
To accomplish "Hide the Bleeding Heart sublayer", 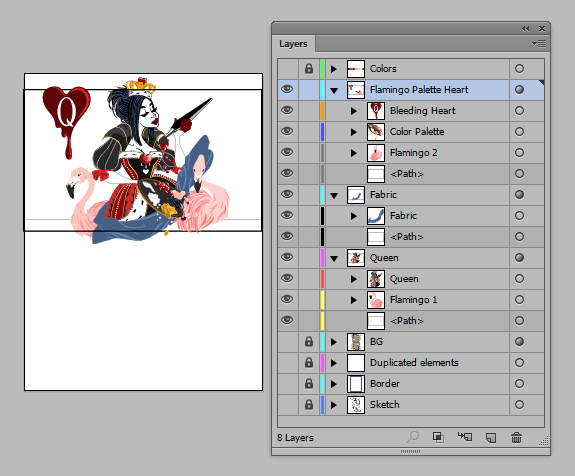I will [x=287, y=110].
